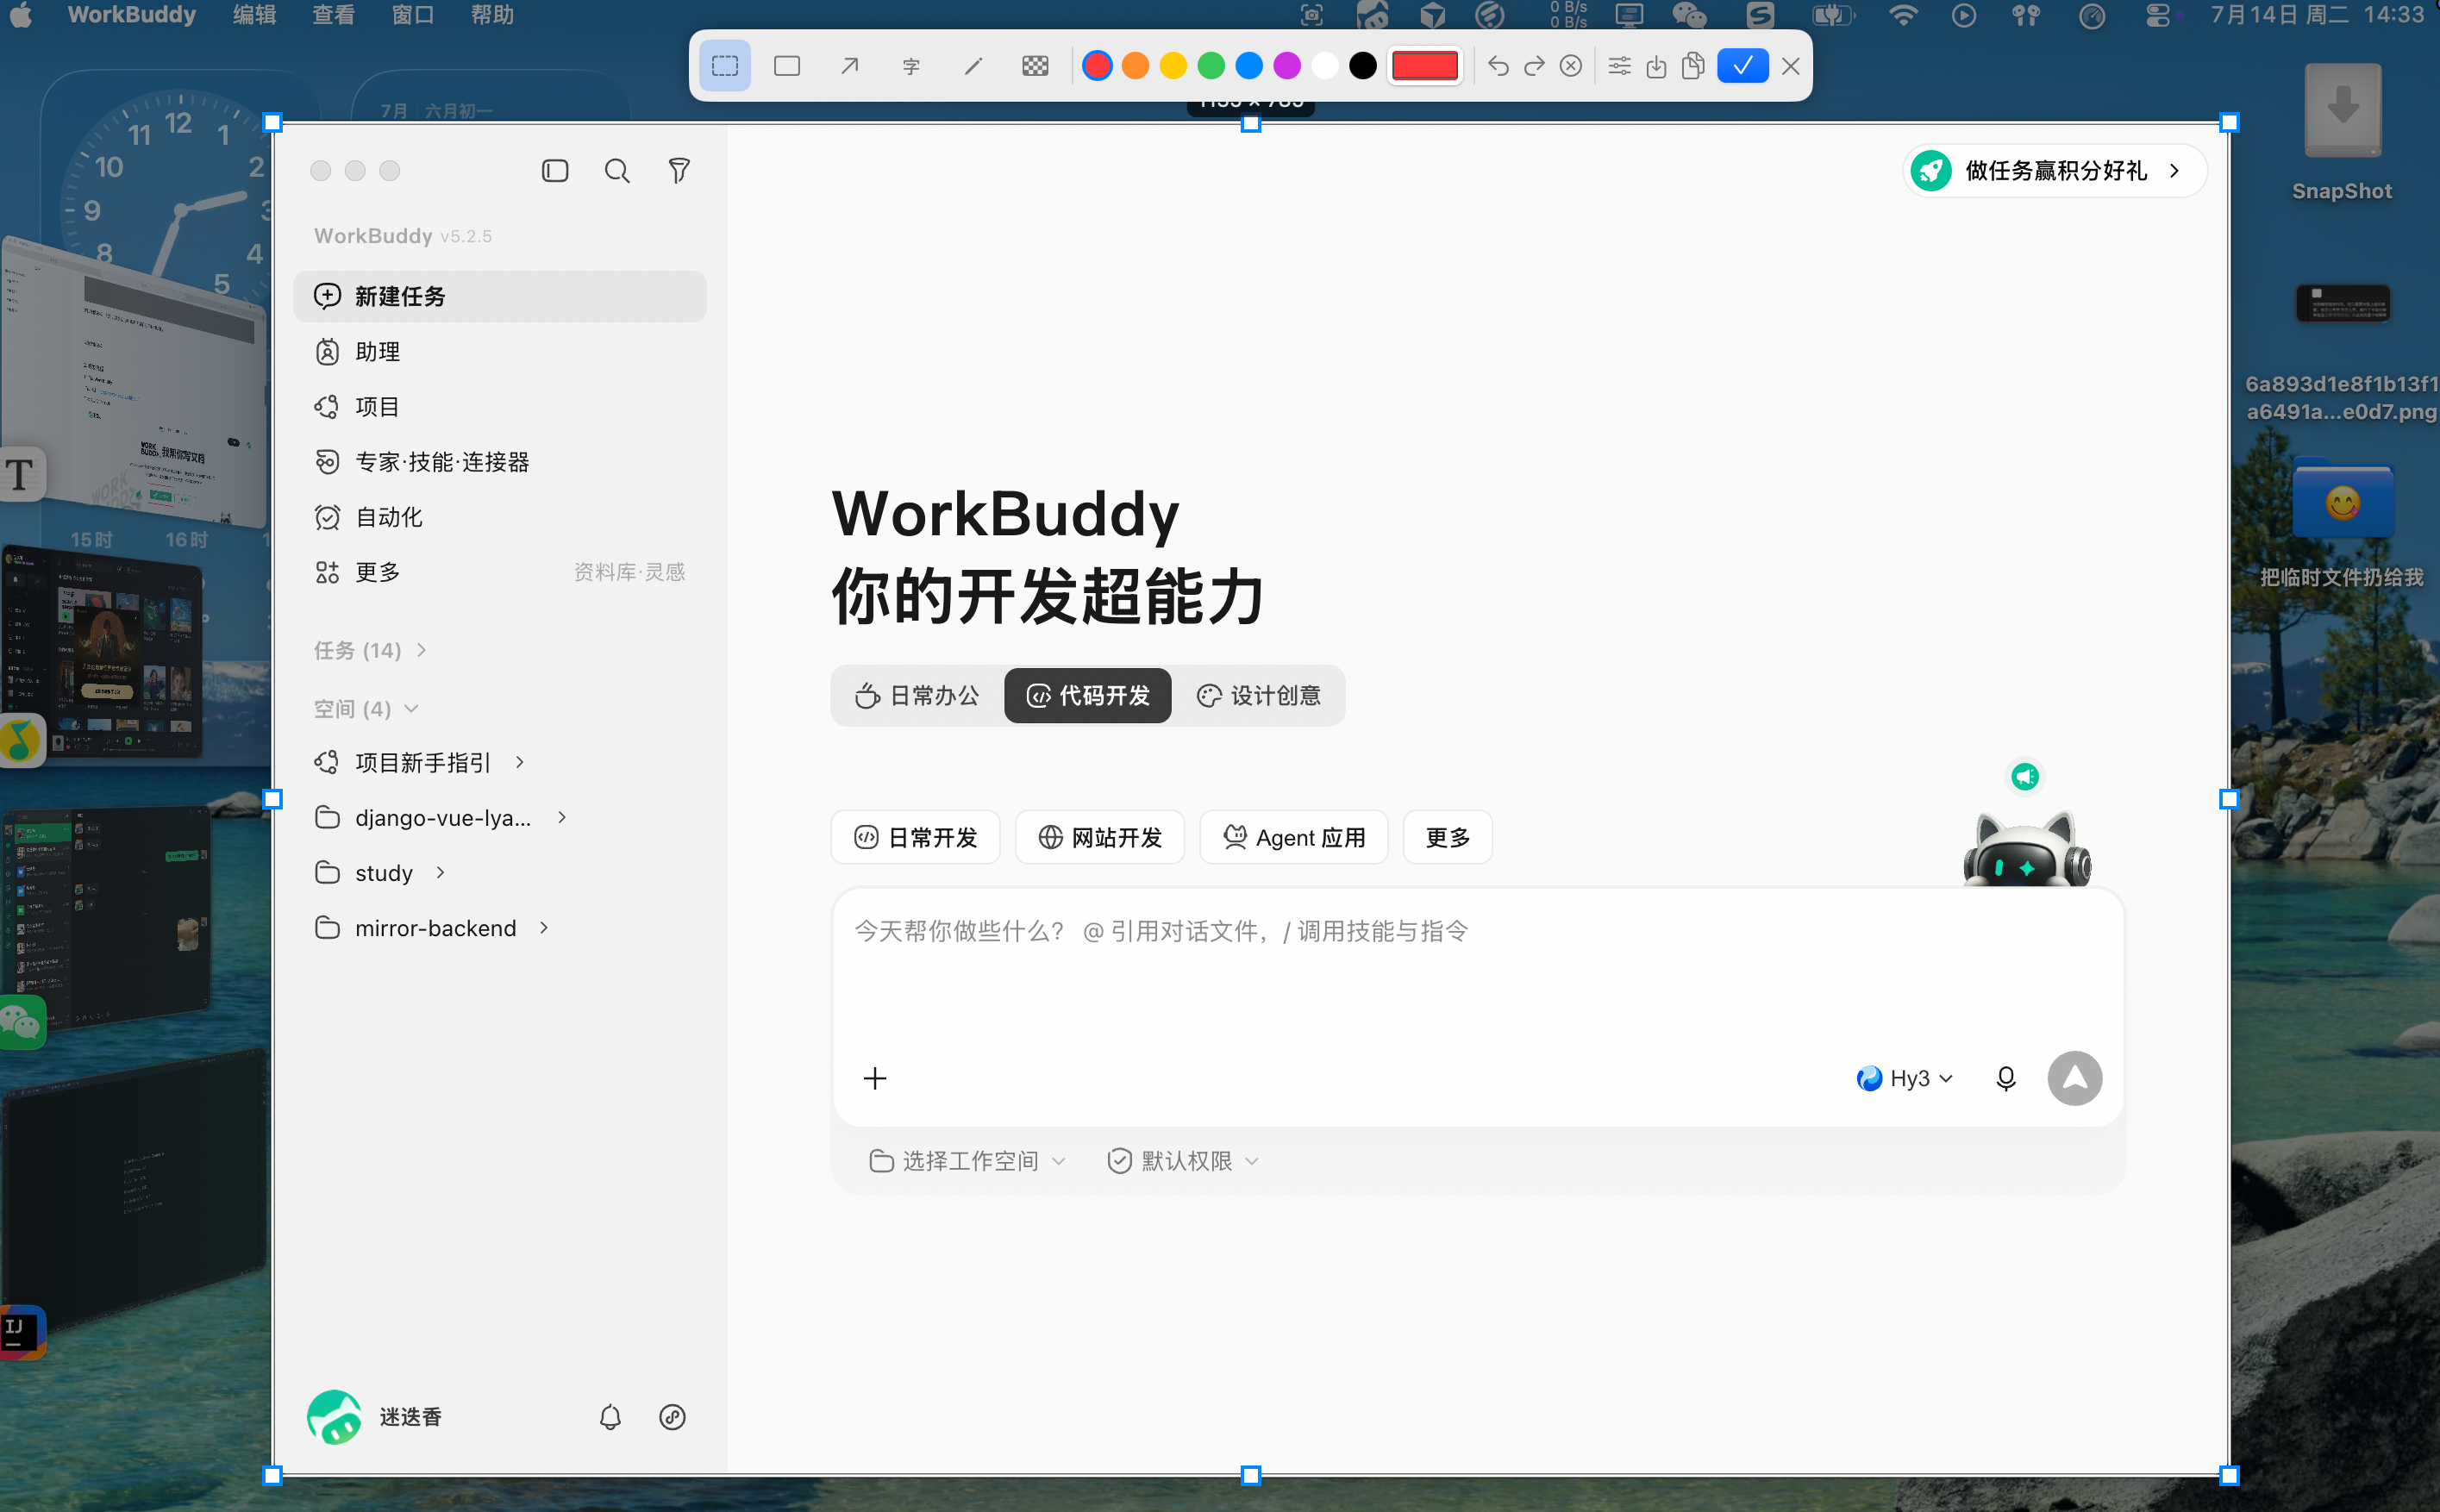This screenshot has width=2440, height=1512.
Task: Open notifications bell in sidebar footer
Action: pyautogui.click(x=610, y=1416)
